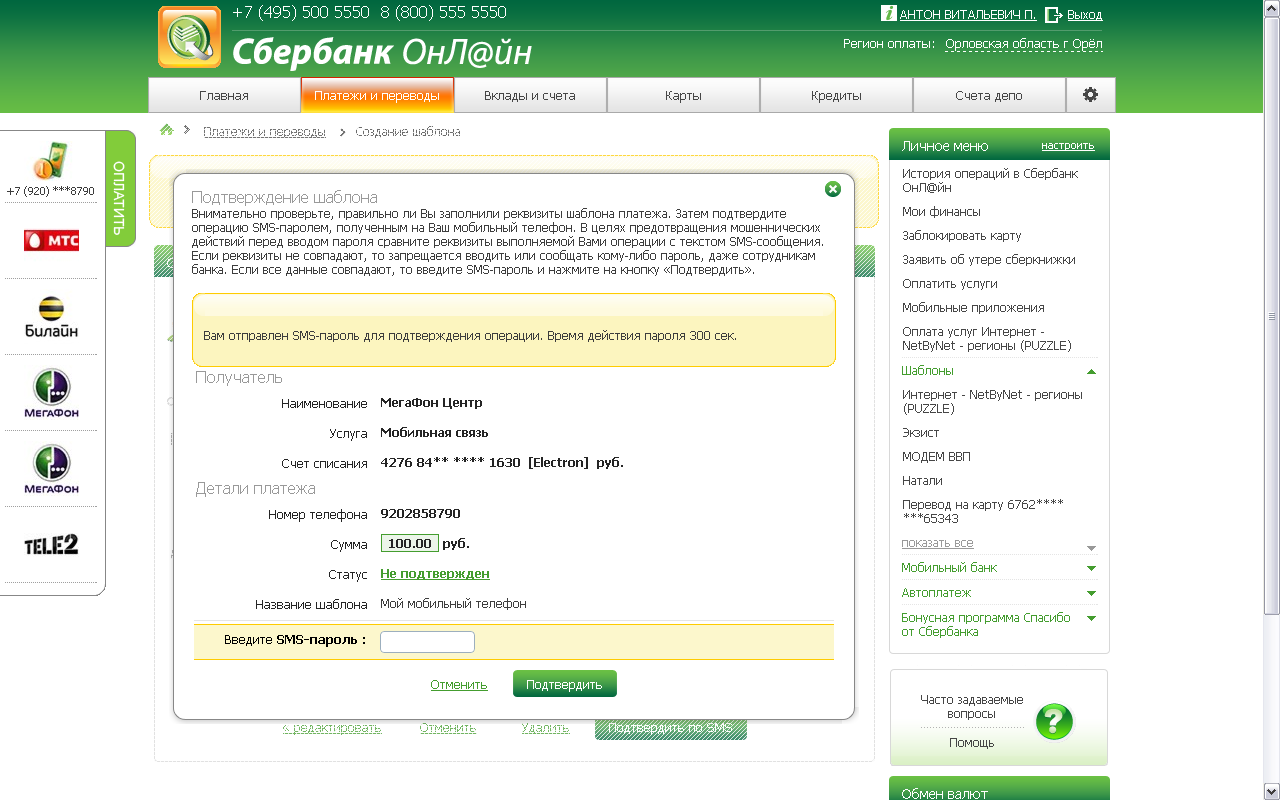
Task: Click Часто задаваемые вопросы link
Action: tap(972, 707)
